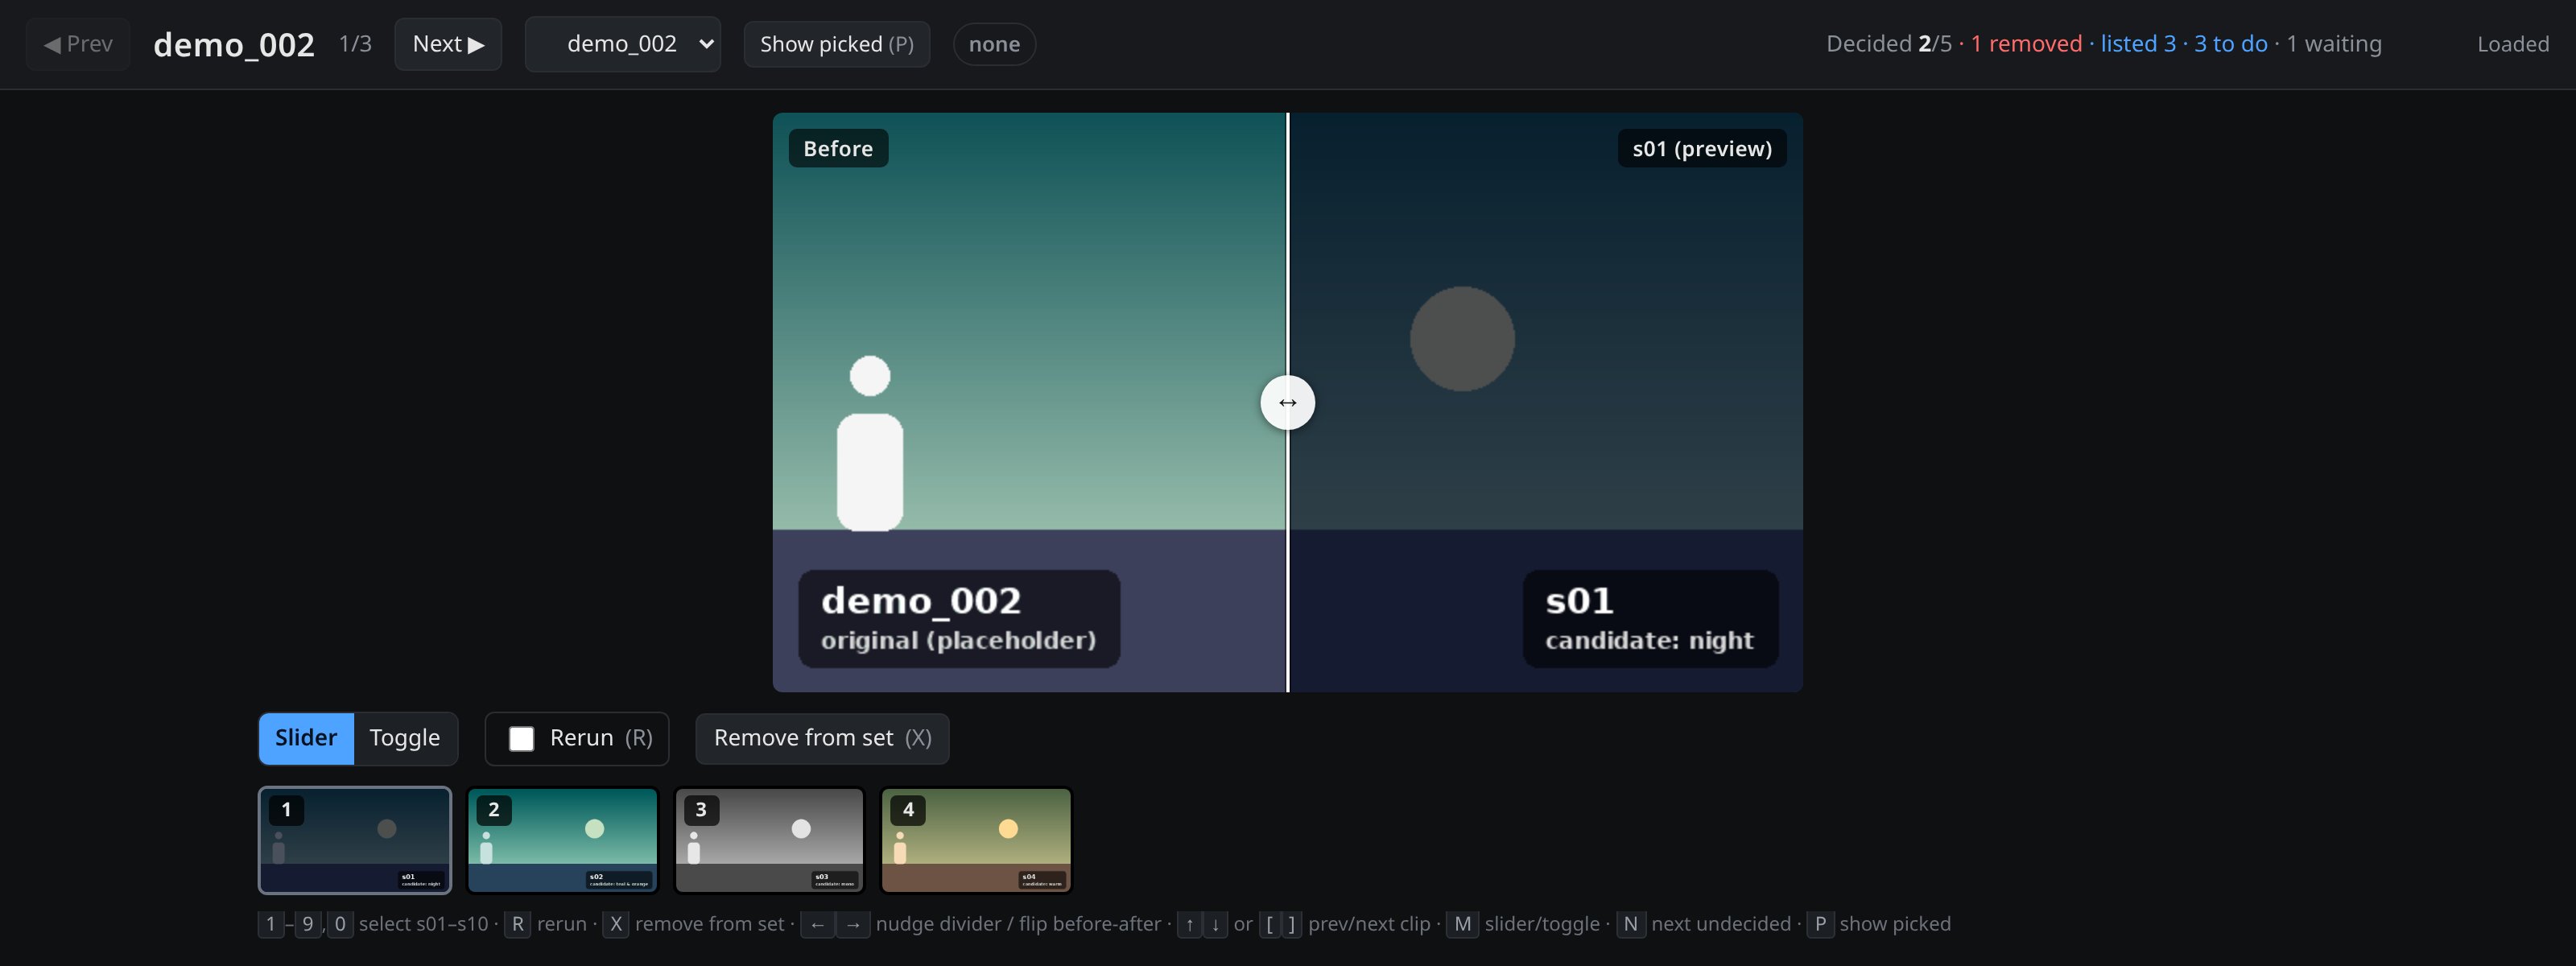
Task: Click the 'Decided 2/5' status text
Action: point(1889,44)
